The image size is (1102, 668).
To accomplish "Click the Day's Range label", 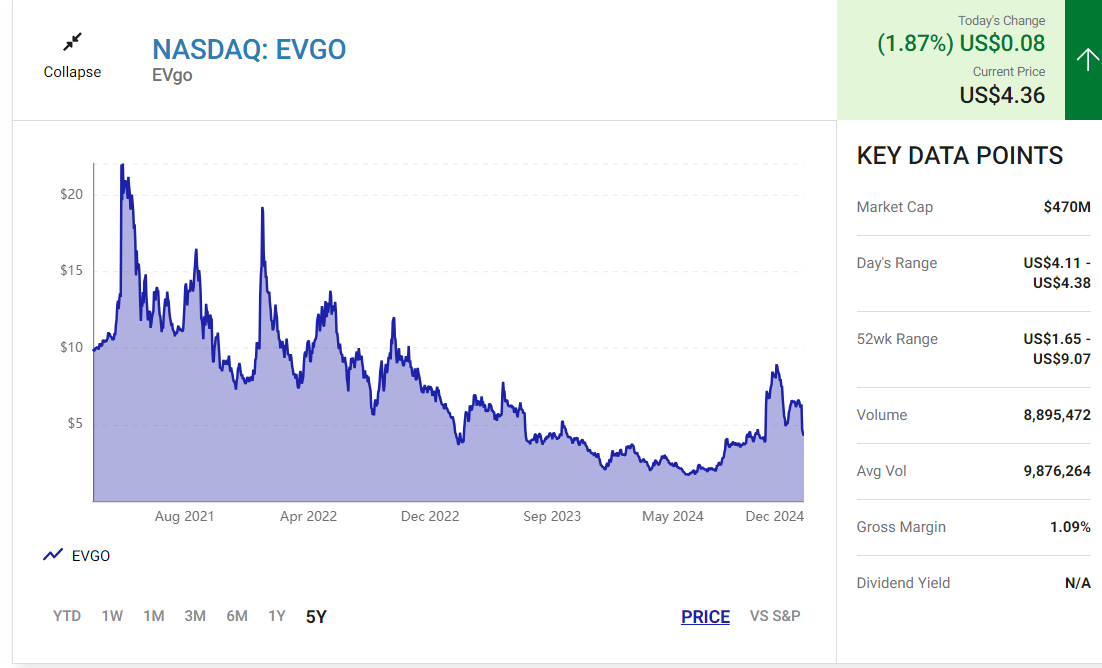I will (x=897, y=263).
